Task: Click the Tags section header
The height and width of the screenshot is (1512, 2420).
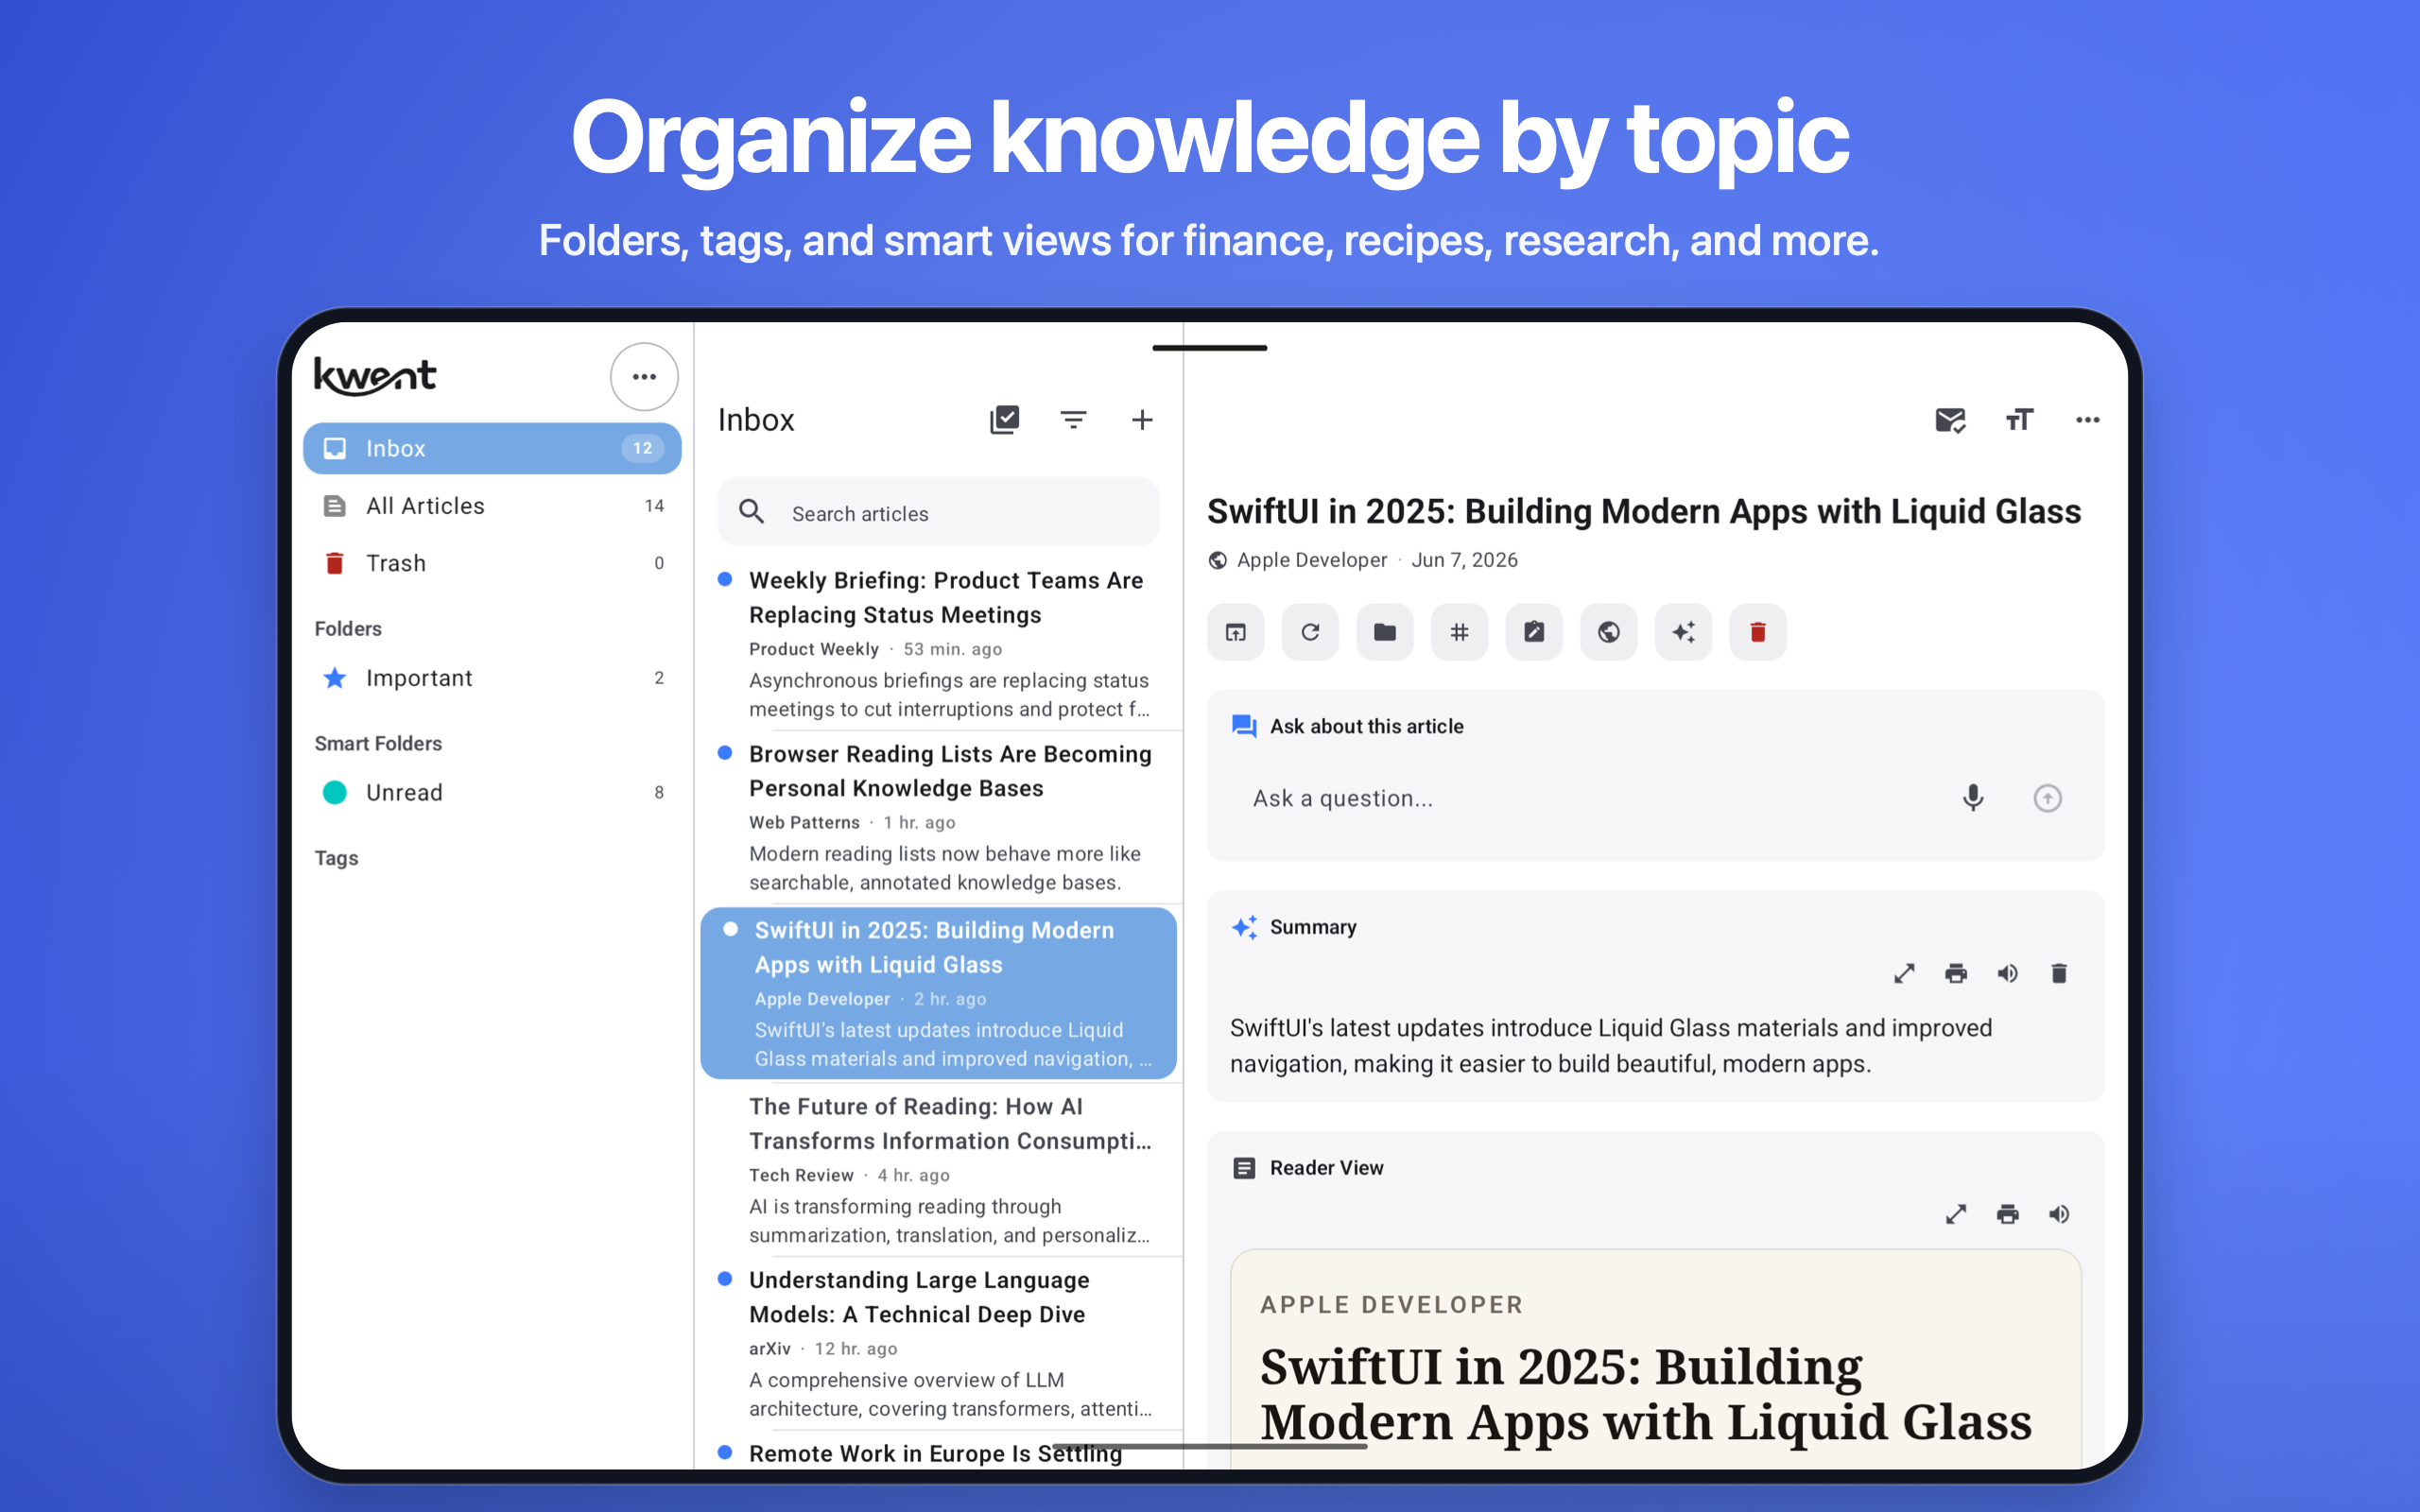Action: coord(336,858)
